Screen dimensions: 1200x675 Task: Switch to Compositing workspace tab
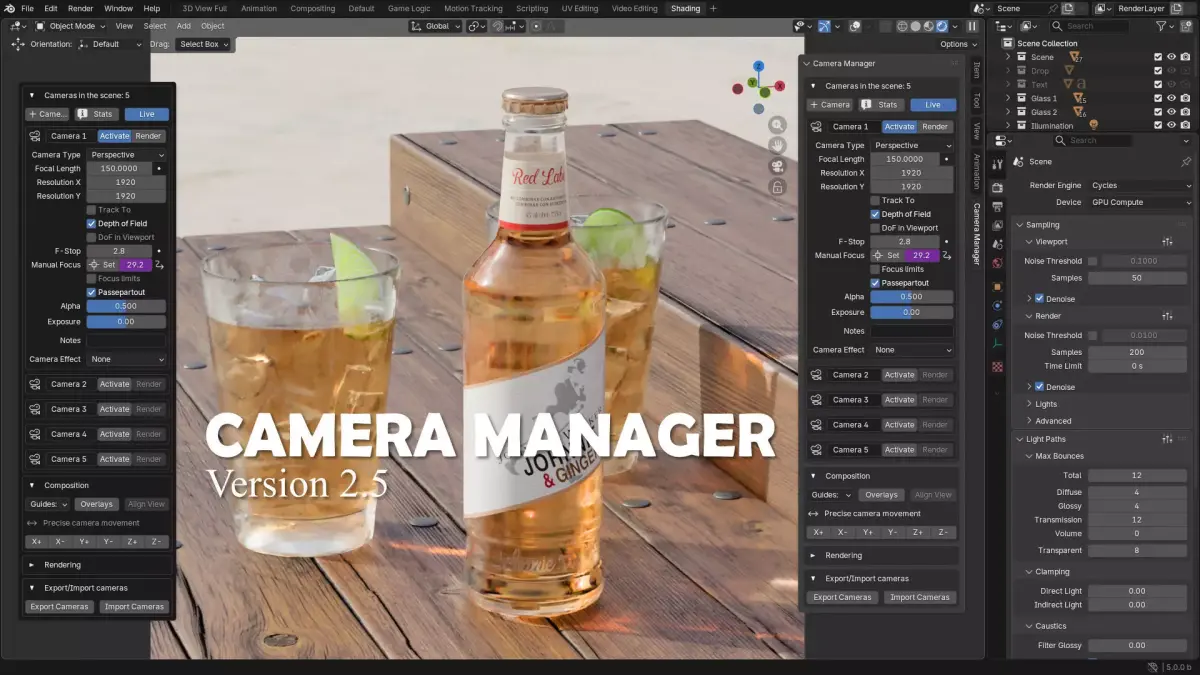point(313,8)
